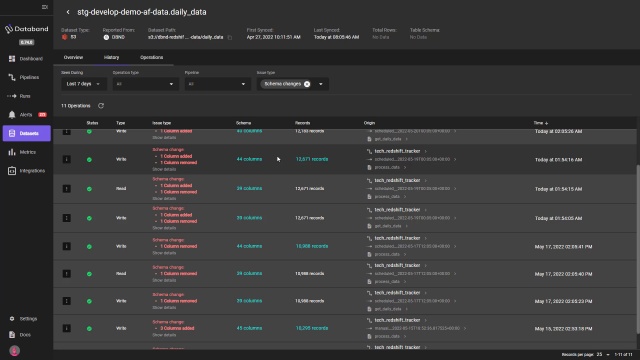The height and width of the screenshot is (360, 640).
Task: Open the Alerts bell icon
Action: coord(12,115)
